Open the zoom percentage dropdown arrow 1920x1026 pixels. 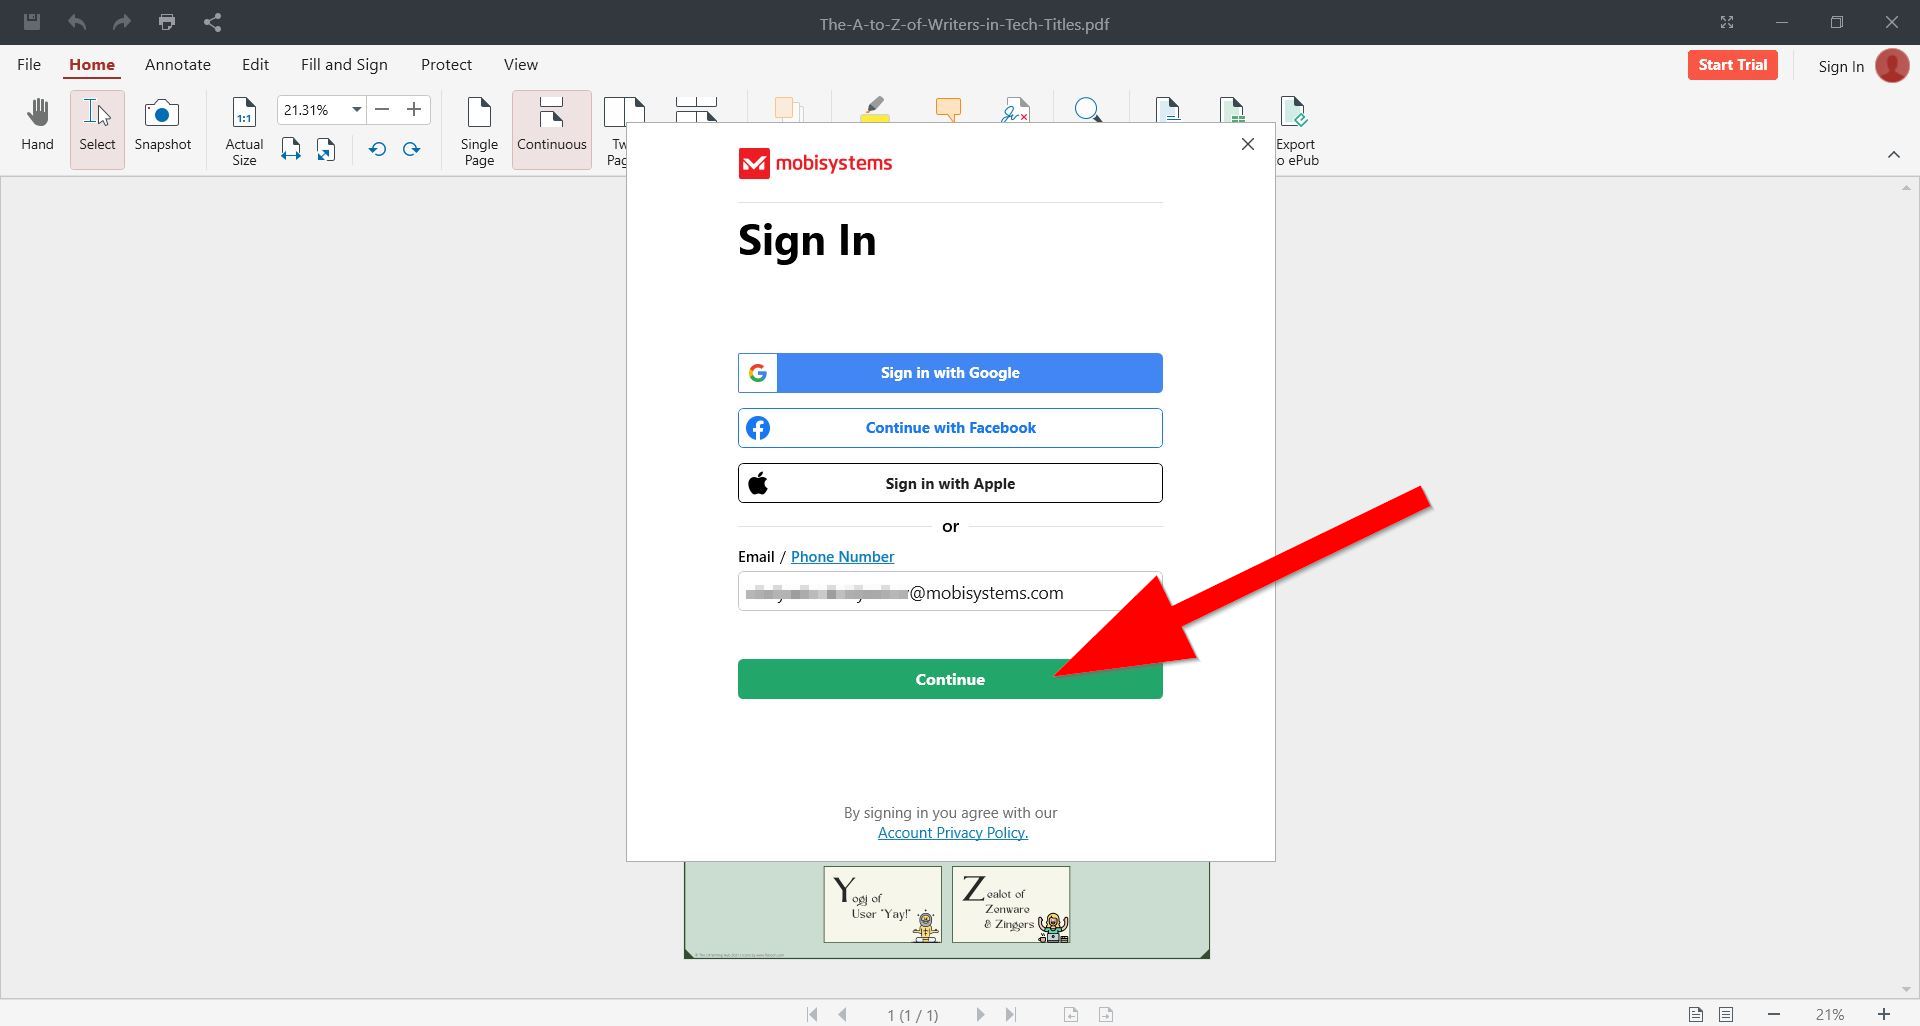tap(356, 109)
